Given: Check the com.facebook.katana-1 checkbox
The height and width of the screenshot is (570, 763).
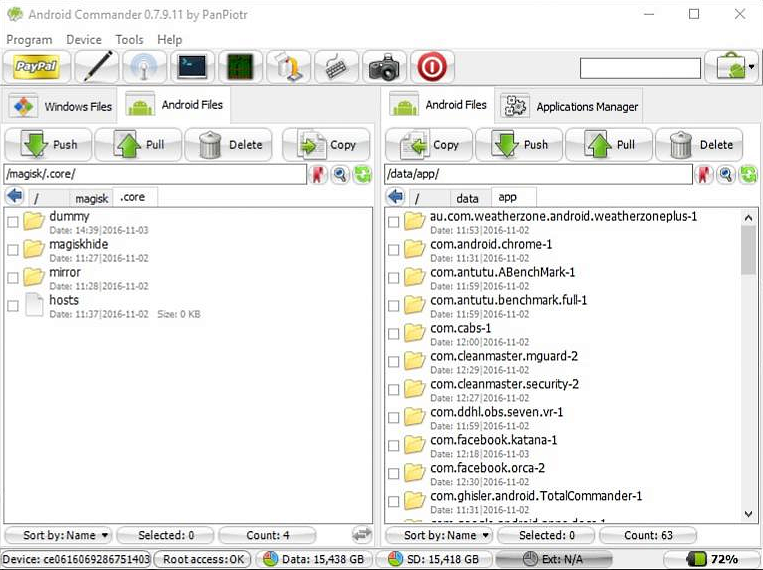Looking at the screenshot, I should tap(394, 445).
